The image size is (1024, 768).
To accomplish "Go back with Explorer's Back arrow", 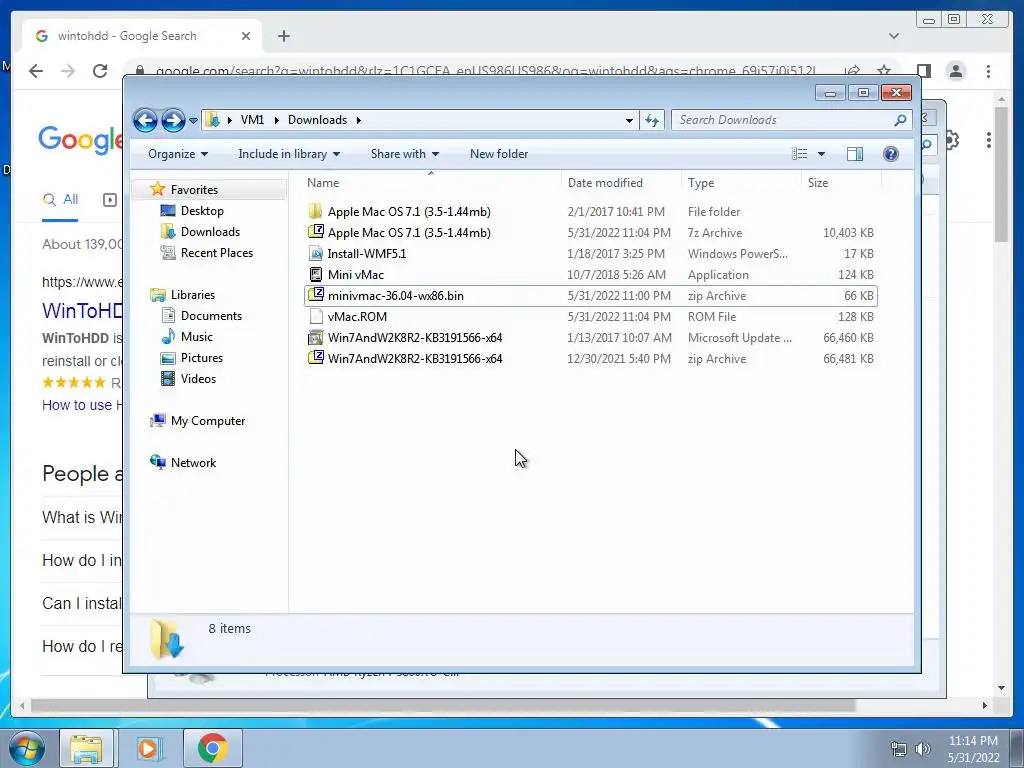I will point(145,120).
